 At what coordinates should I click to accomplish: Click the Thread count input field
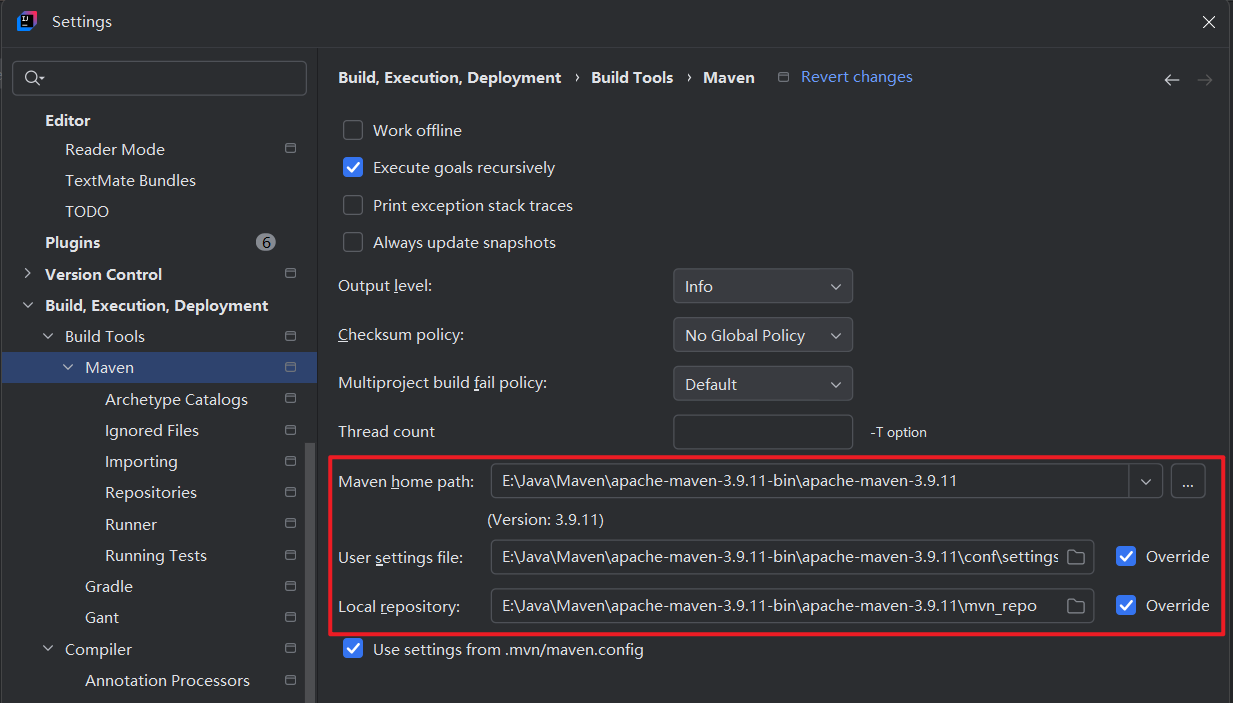point(763,432)
